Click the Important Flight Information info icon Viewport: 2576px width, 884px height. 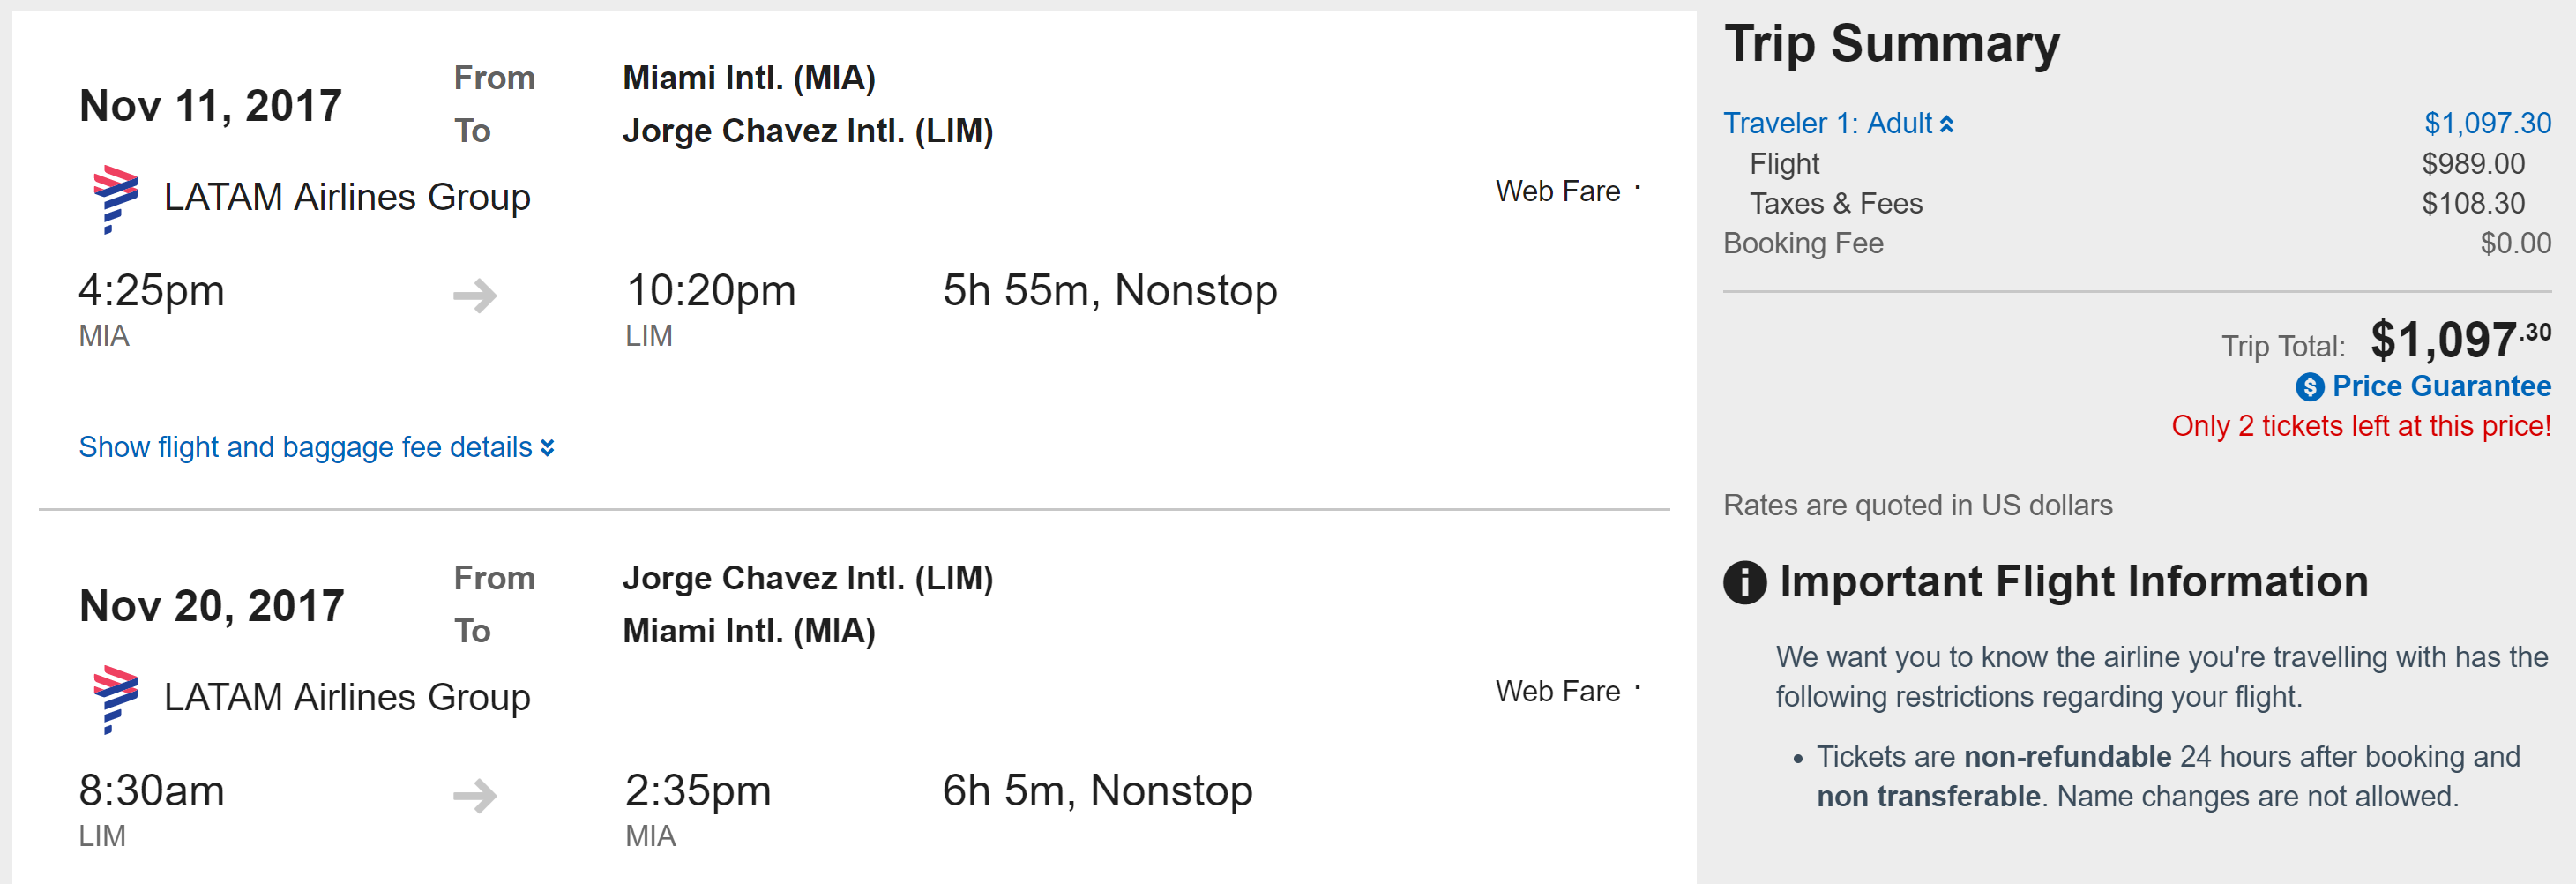(1745, 582)
